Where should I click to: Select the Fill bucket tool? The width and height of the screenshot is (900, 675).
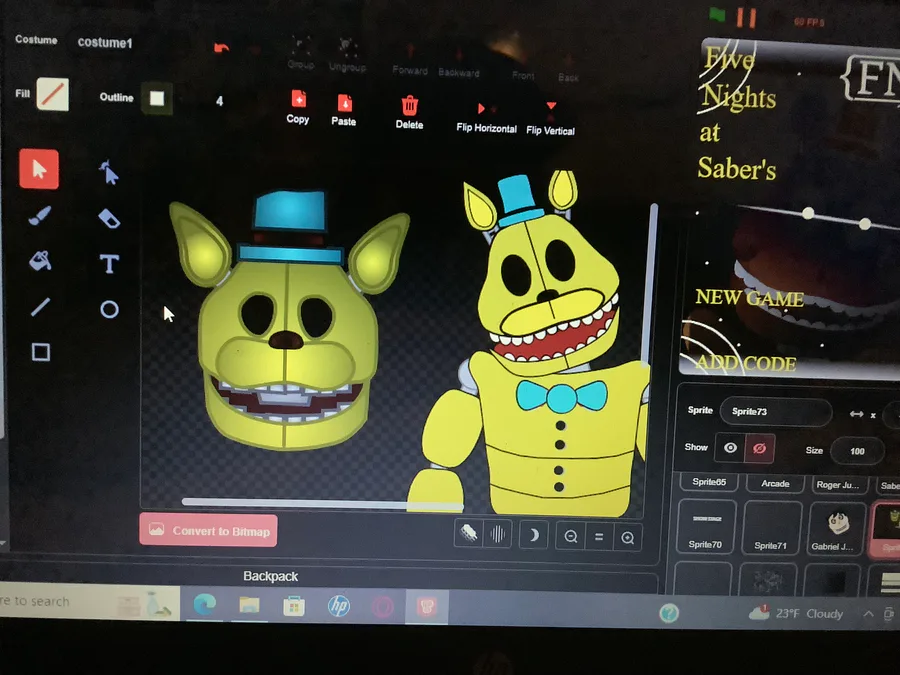point(40,261)
